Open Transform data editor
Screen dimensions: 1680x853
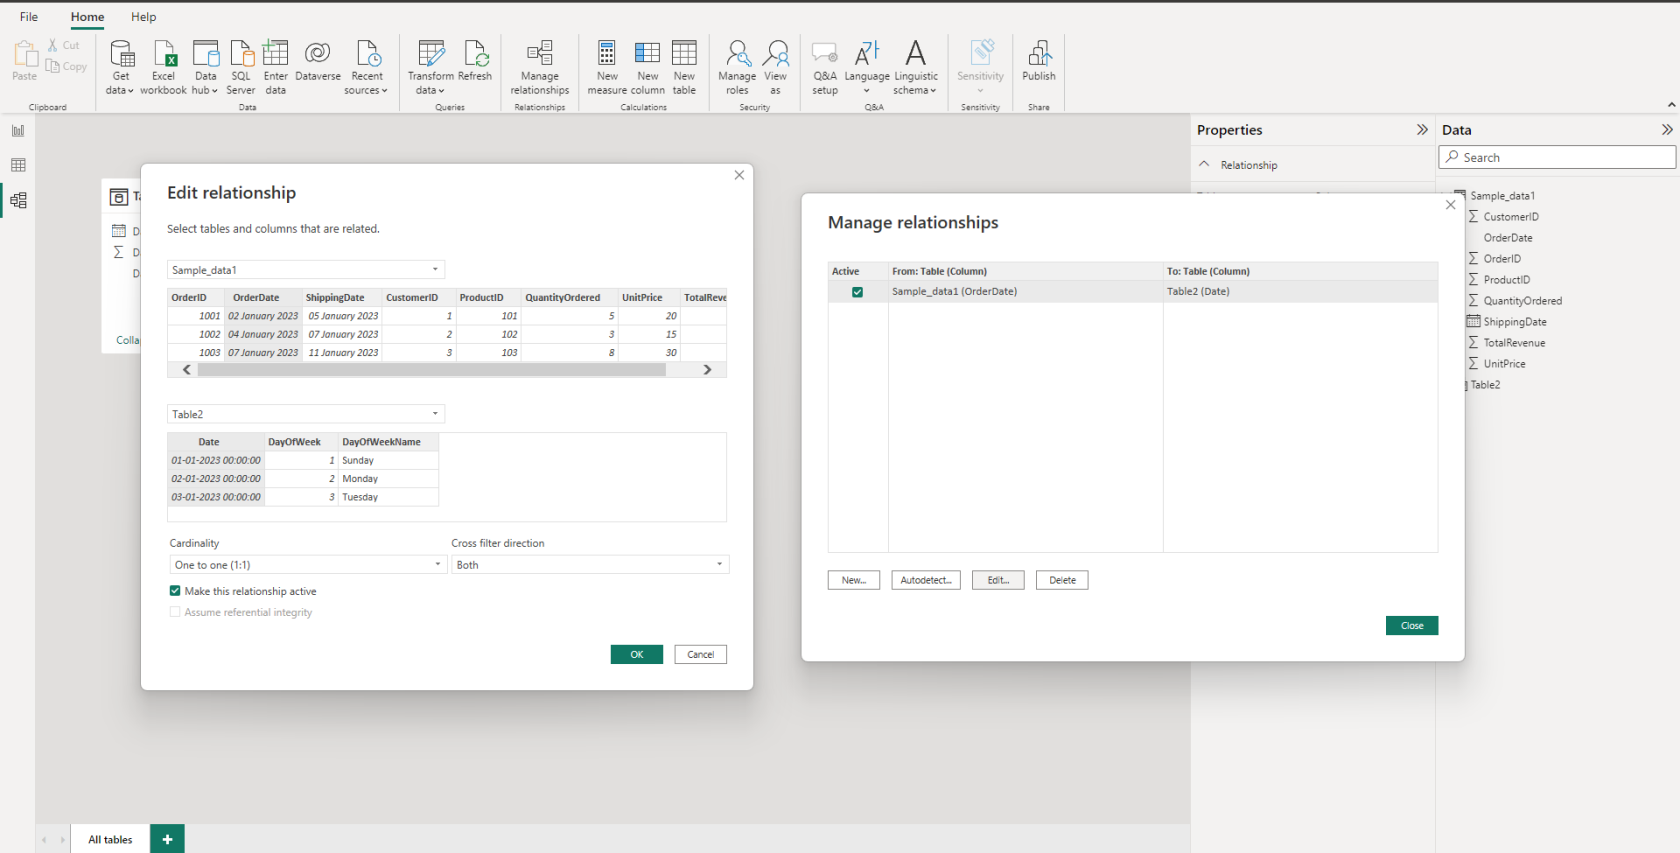click(431, 67)
